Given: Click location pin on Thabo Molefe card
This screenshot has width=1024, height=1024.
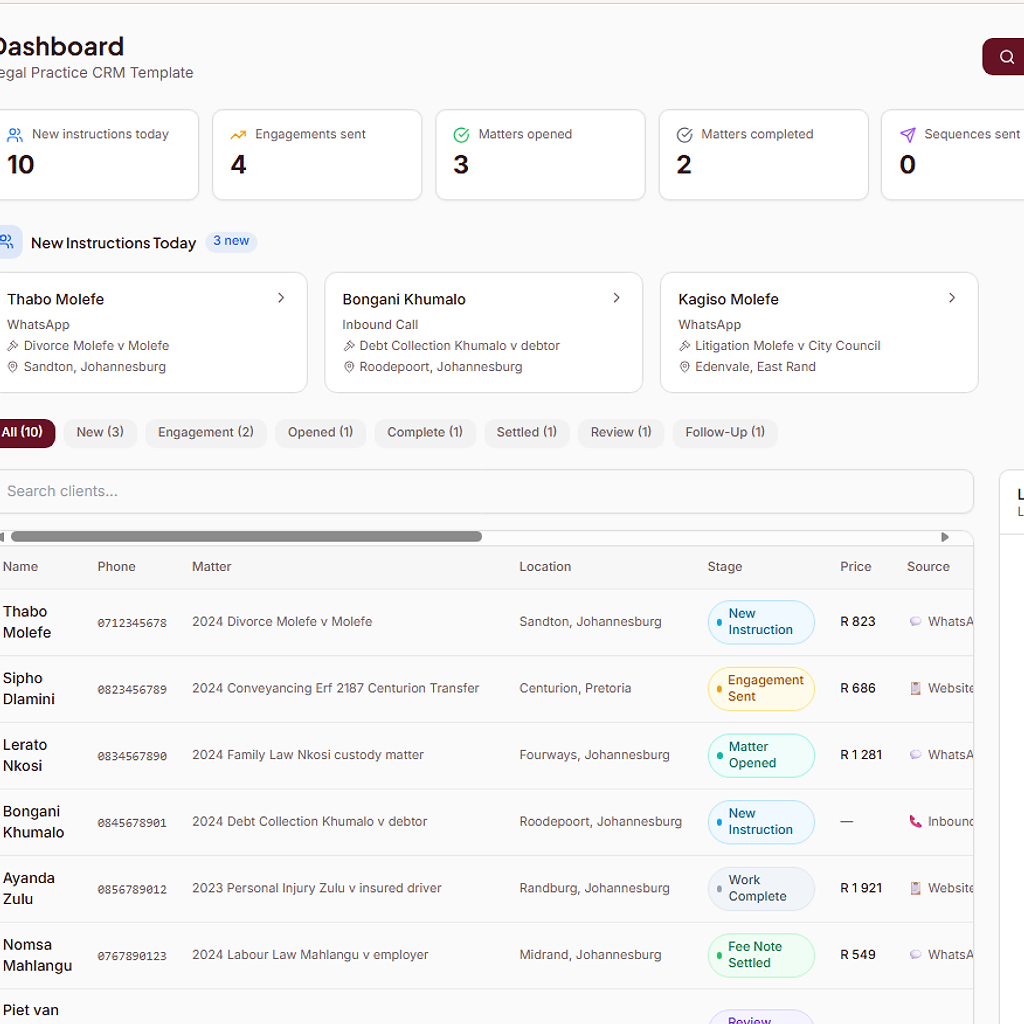Looking at the screenshot, I should pos(12,367).
